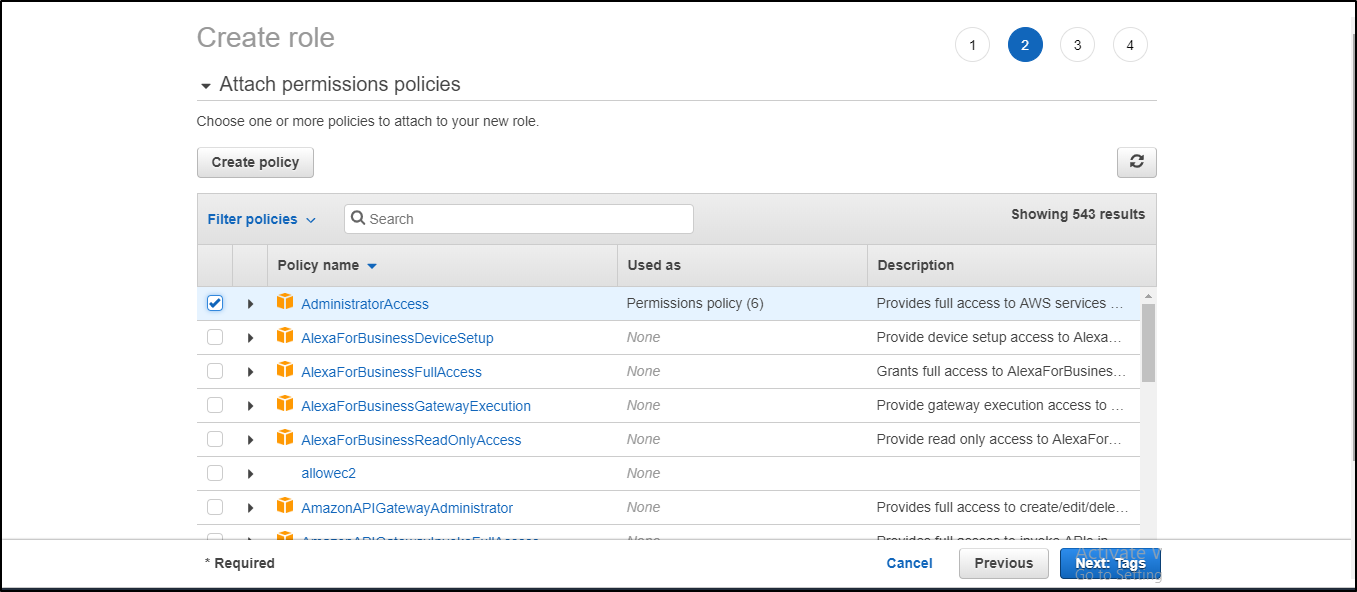Open the AmazonAPIGatewayAdministrator policy link
This screenshot has height=592, width=1357.
407,508
